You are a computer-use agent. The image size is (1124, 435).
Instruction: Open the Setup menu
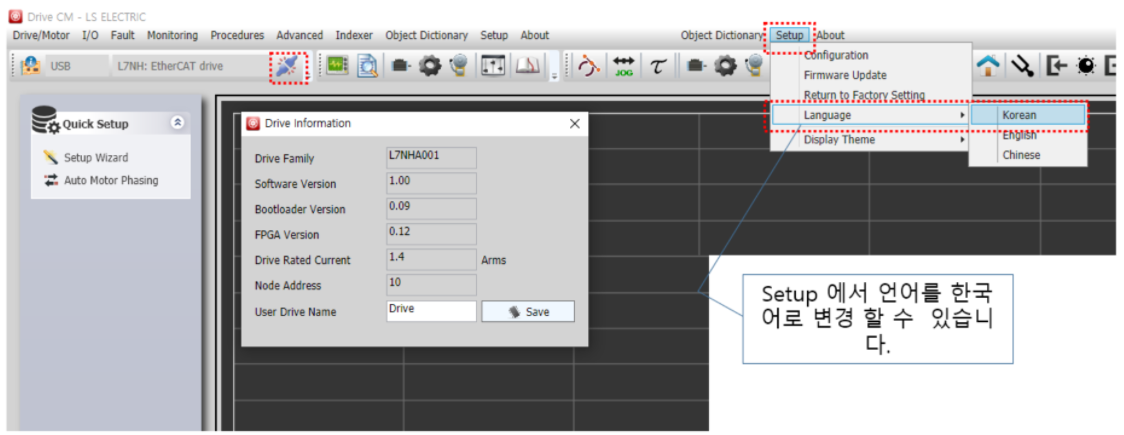(x=789, y=35)
